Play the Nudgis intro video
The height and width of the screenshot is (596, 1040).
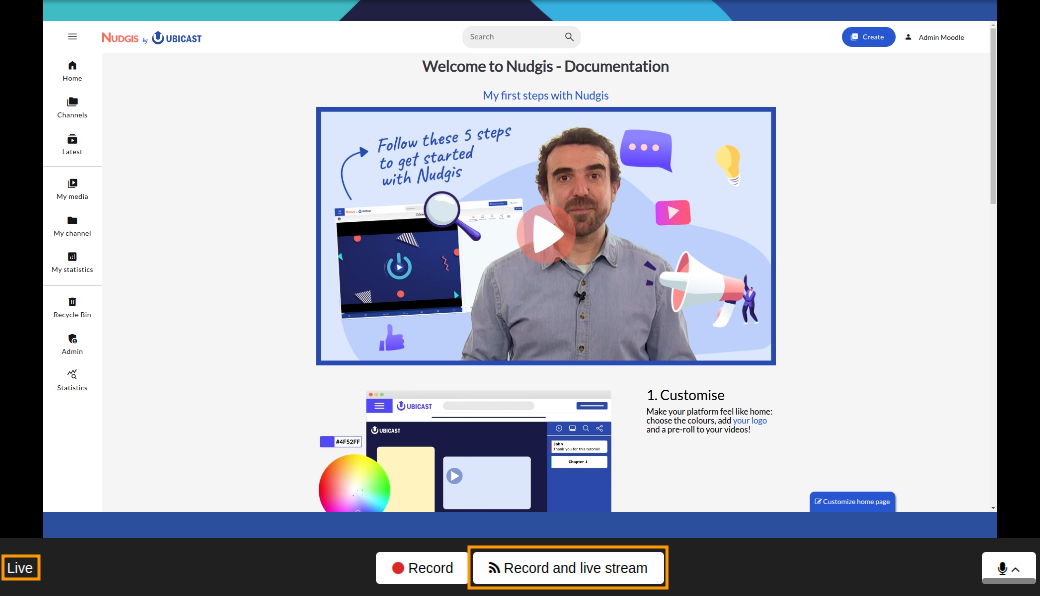tap(545, 234)
